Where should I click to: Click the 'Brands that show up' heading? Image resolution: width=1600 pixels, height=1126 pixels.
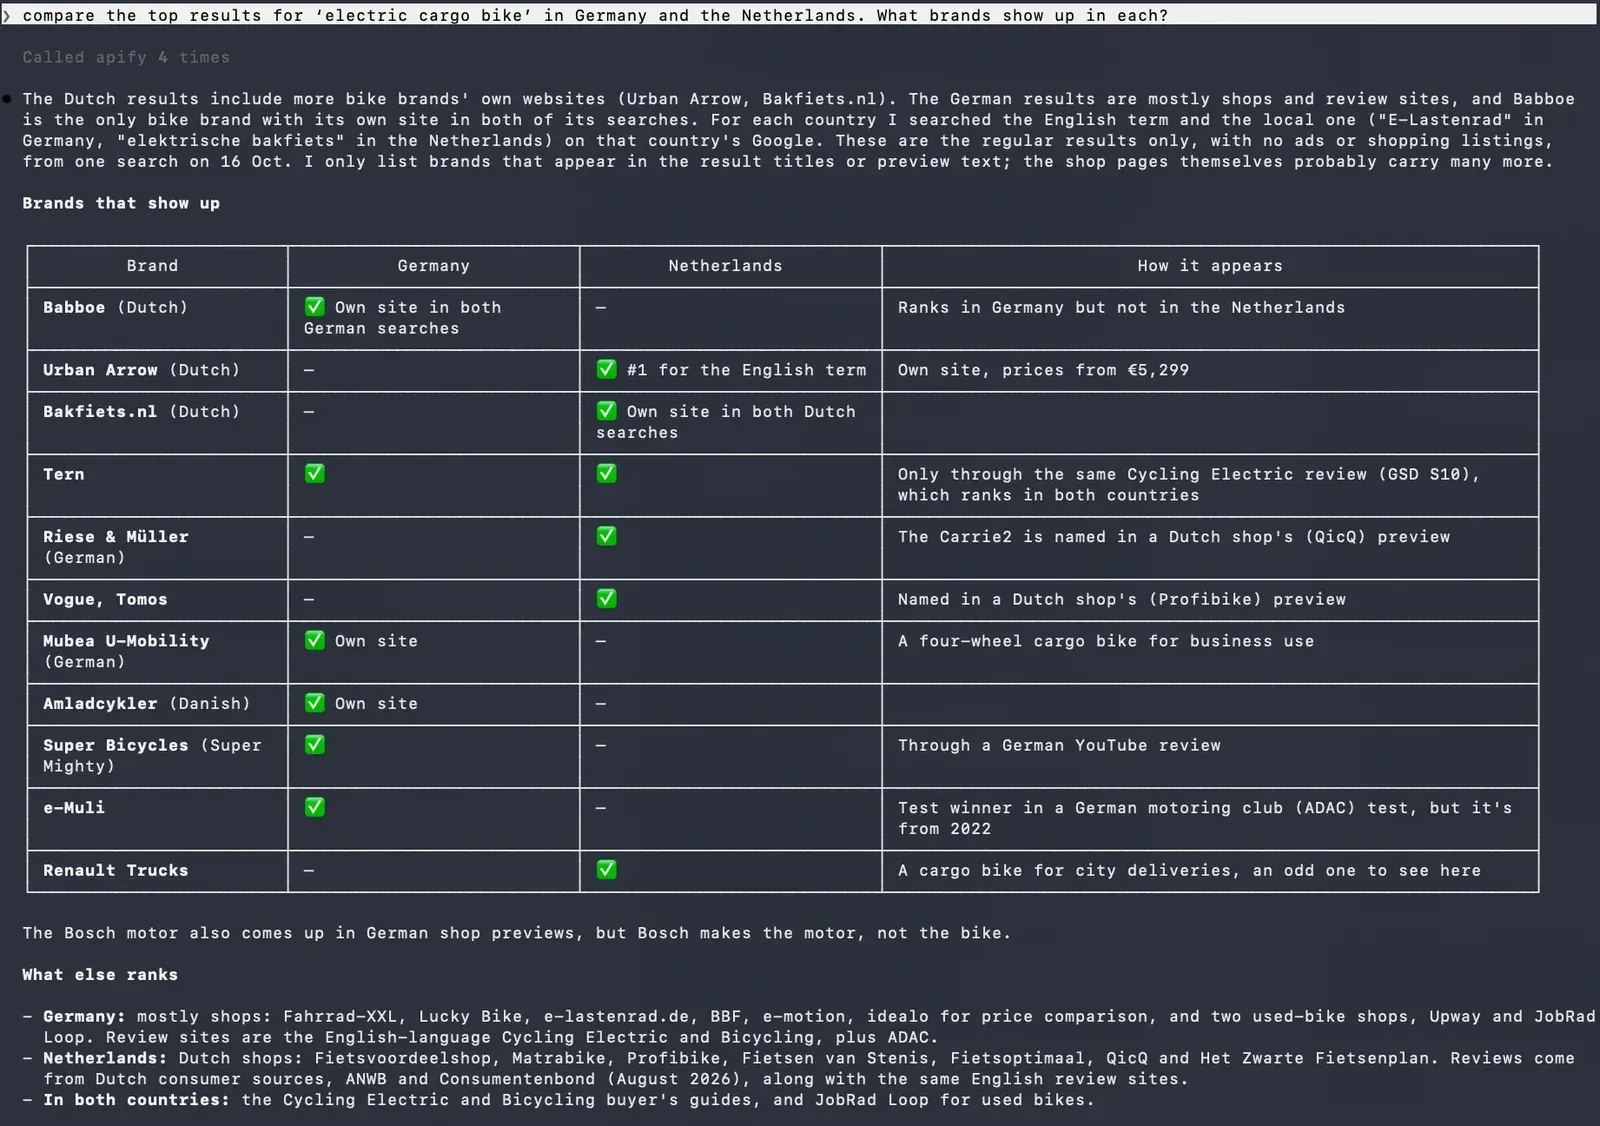[x=121, y=203]
